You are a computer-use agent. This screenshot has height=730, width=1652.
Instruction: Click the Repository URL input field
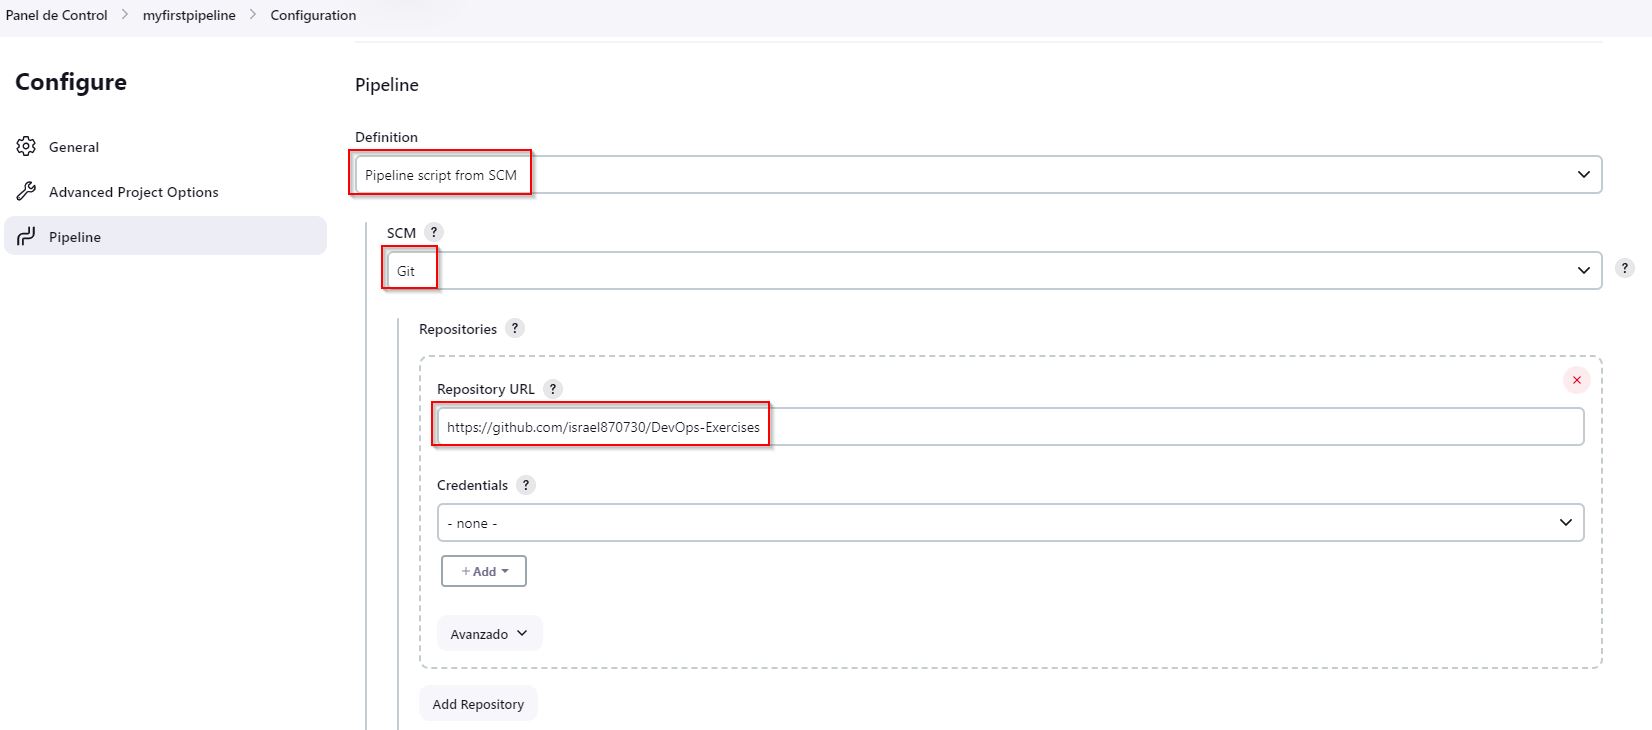tap(1010, 427)
